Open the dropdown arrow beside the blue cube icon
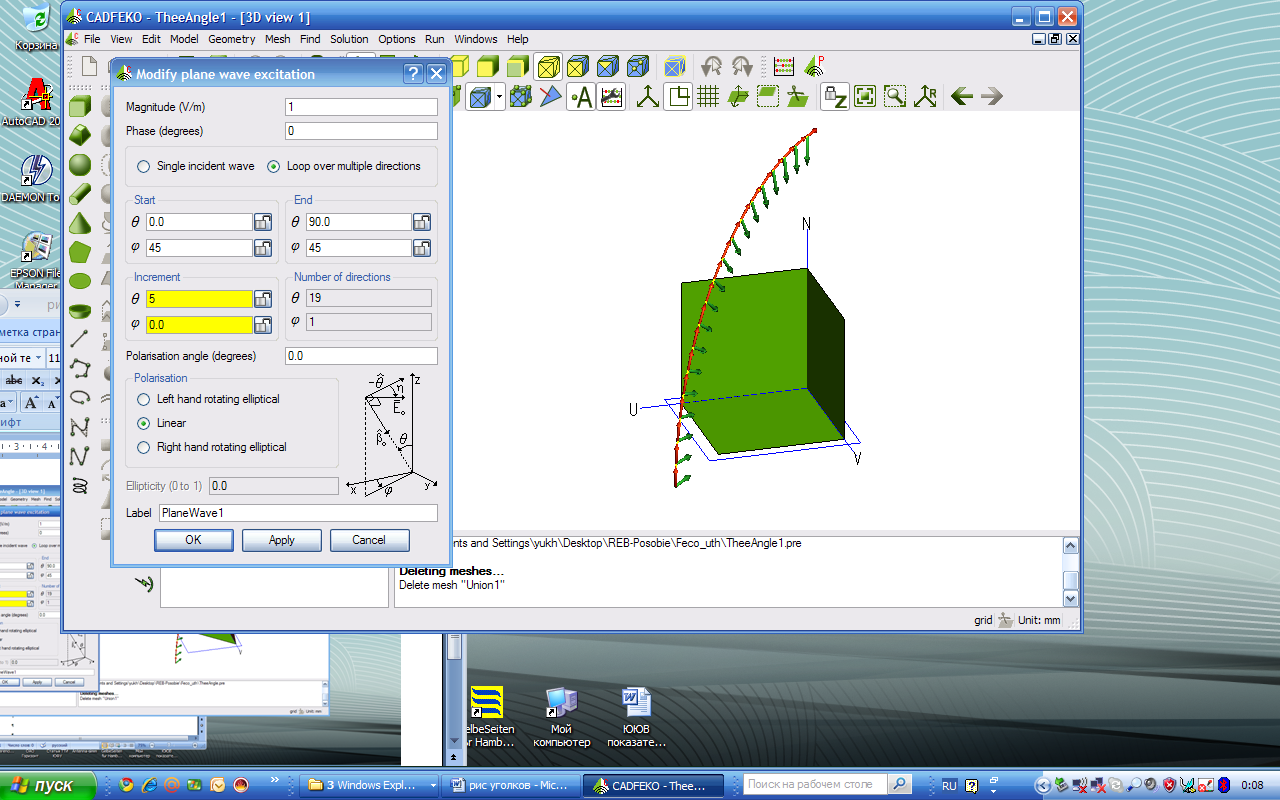Image resolution: width=1280 pixels, height=800 pixels. (500, 97)
